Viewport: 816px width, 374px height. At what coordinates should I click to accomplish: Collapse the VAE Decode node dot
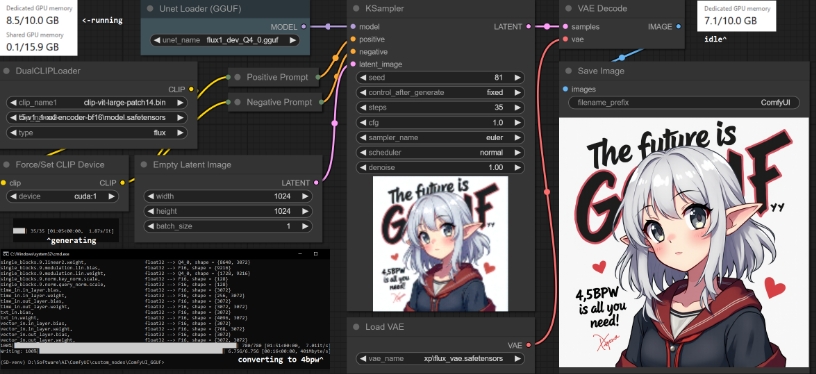pyautogui.click(x=568, y=8)
